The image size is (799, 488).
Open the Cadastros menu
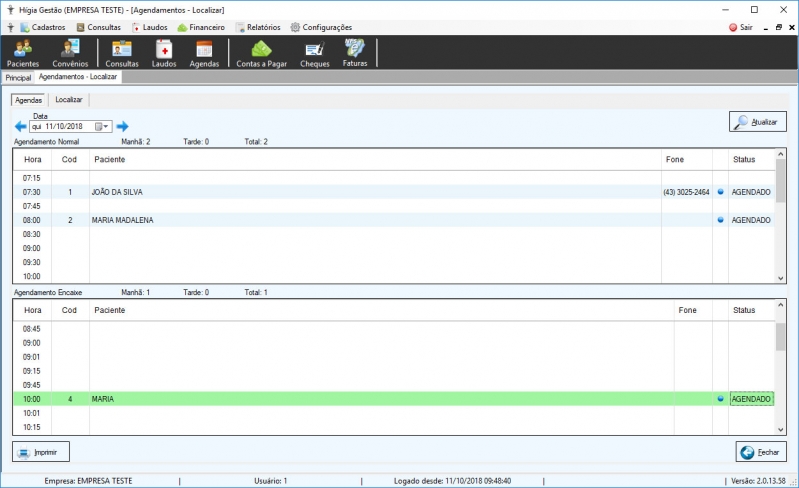[43, 28]
